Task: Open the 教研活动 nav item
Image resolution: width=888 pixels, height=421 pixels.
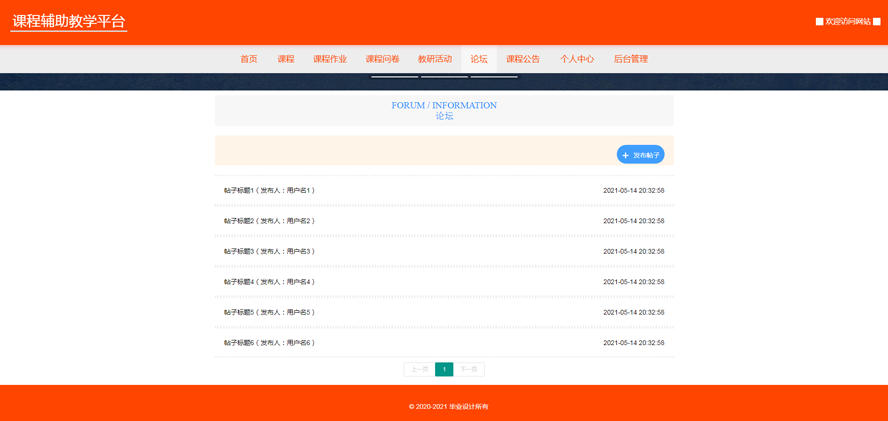Action: click(435, 59)
